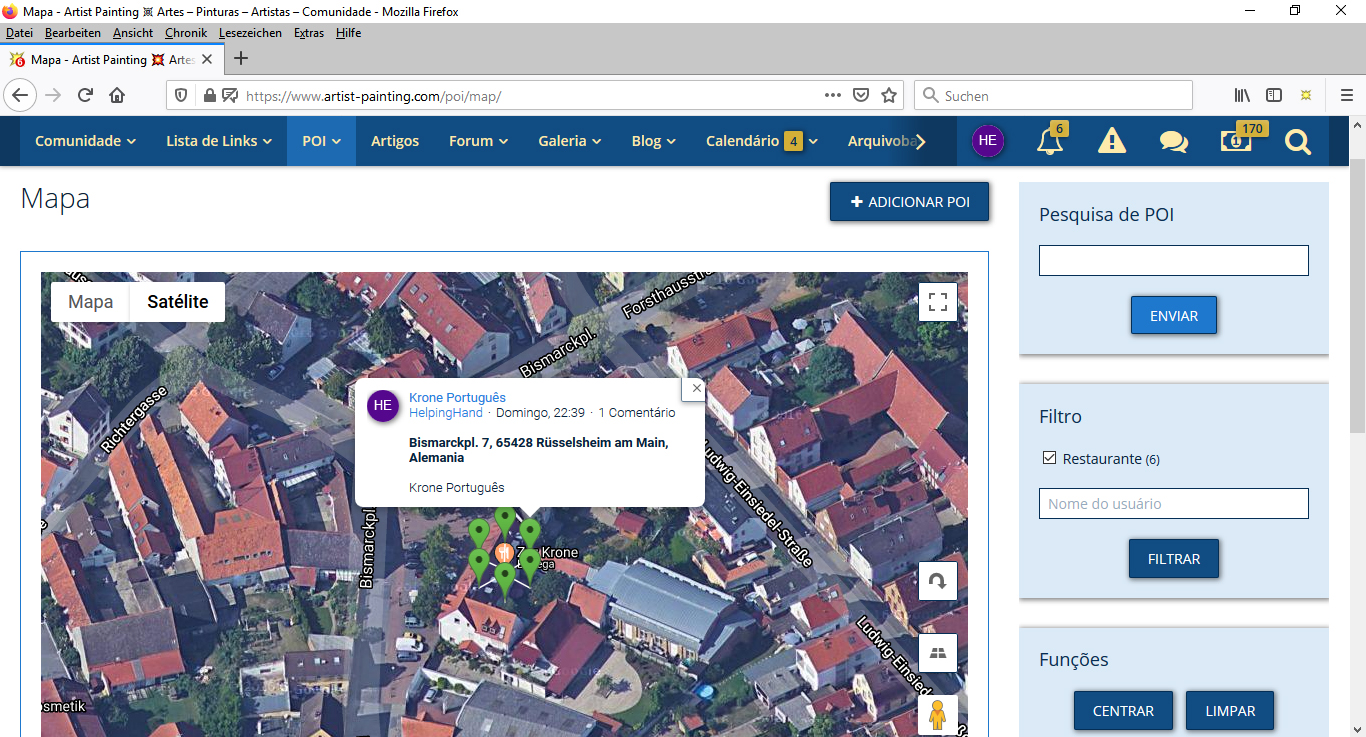Focus Firefox Suchen search box
Viewport: 1366px width, 737px height.
pyautogui.click(x=1053, y=95)
